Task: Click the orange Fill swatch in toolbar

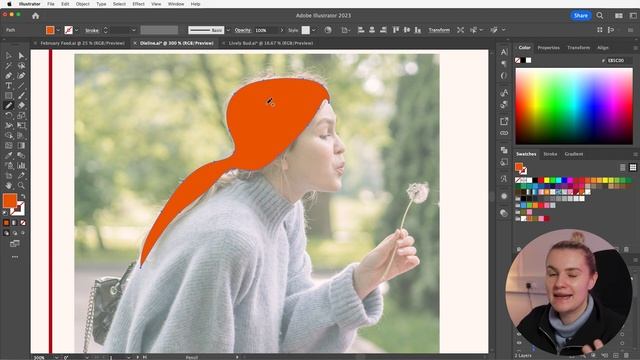Action: (x=9, y=200)
